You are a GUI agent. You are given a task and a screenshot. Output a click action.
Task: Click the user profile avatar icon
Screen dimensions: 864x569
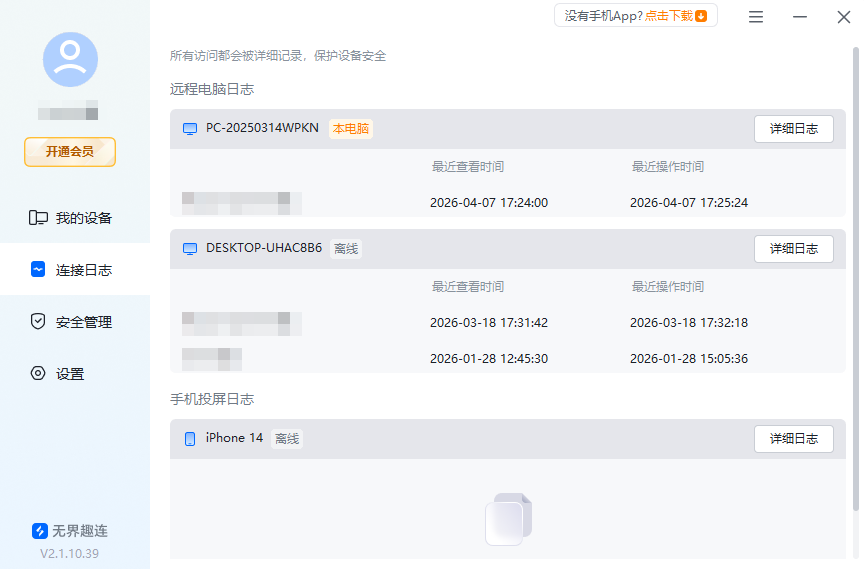click(x=70, y=59)
